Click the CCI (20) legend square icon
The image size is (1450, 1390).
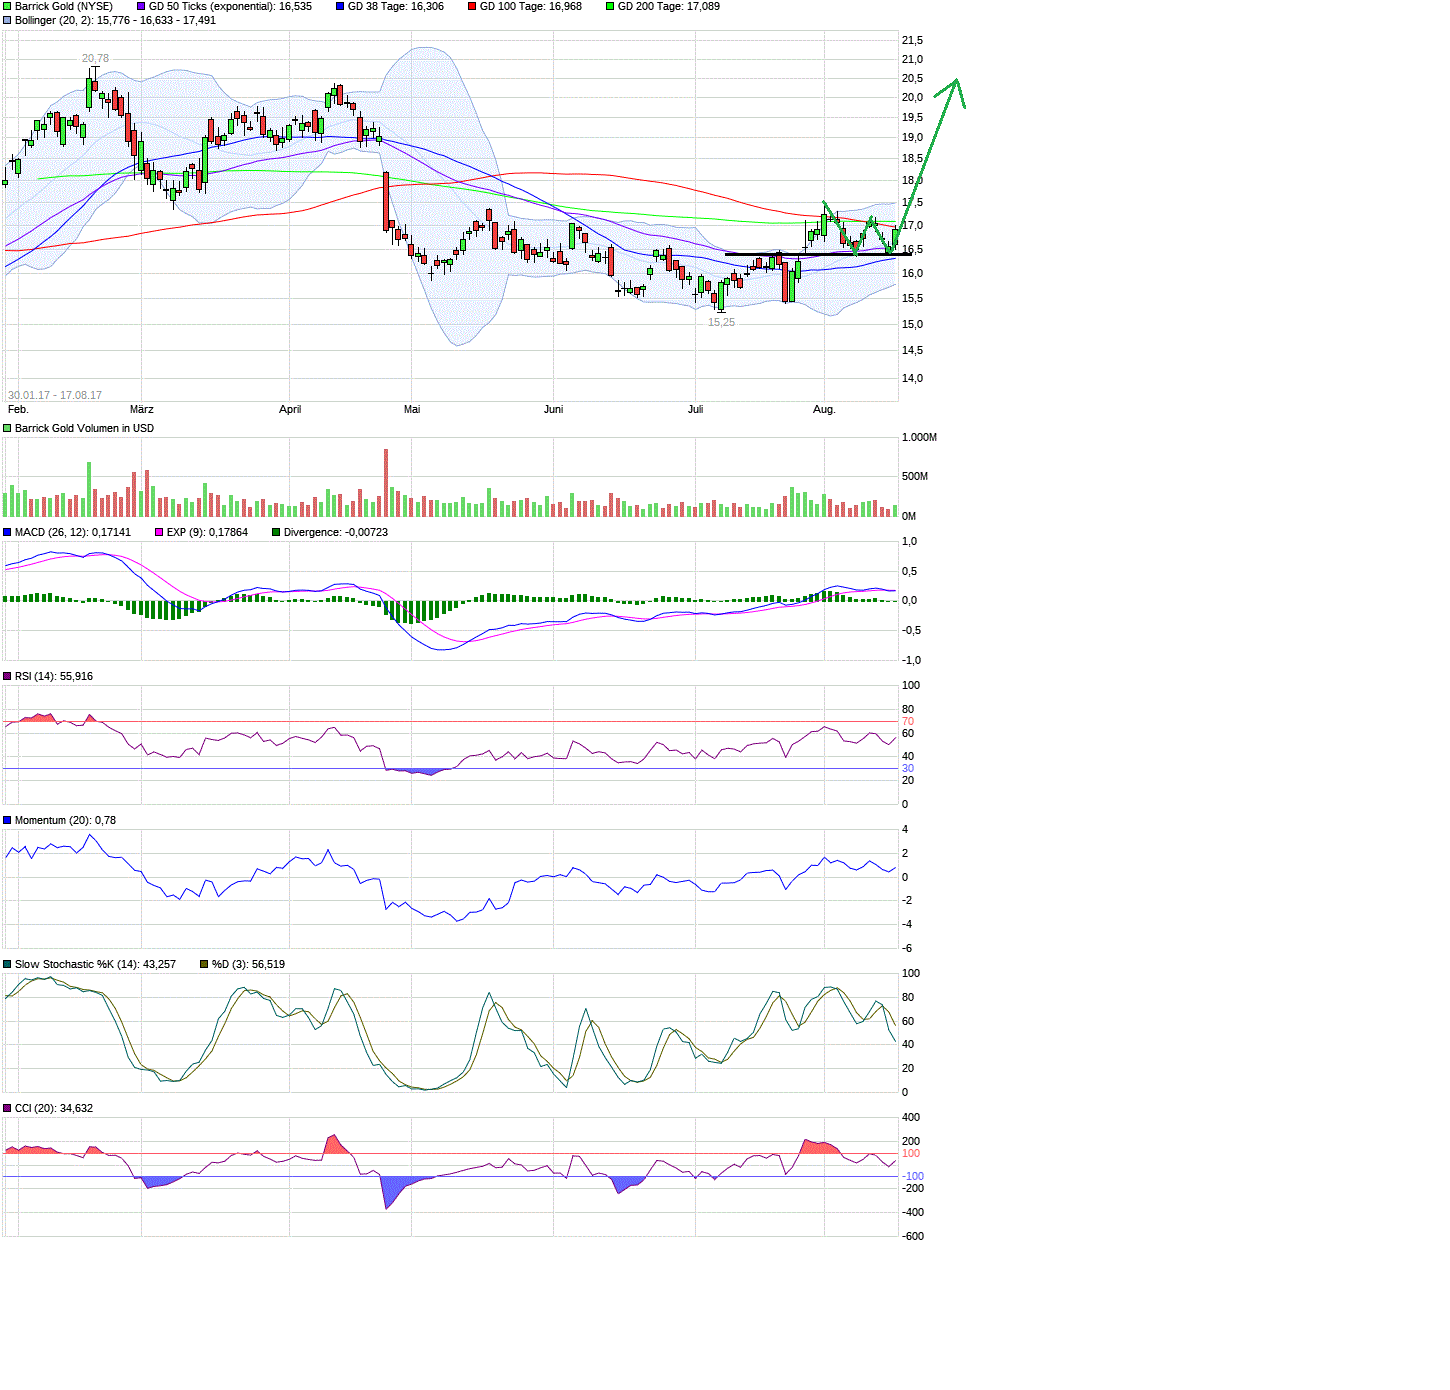coord(6,1108)
